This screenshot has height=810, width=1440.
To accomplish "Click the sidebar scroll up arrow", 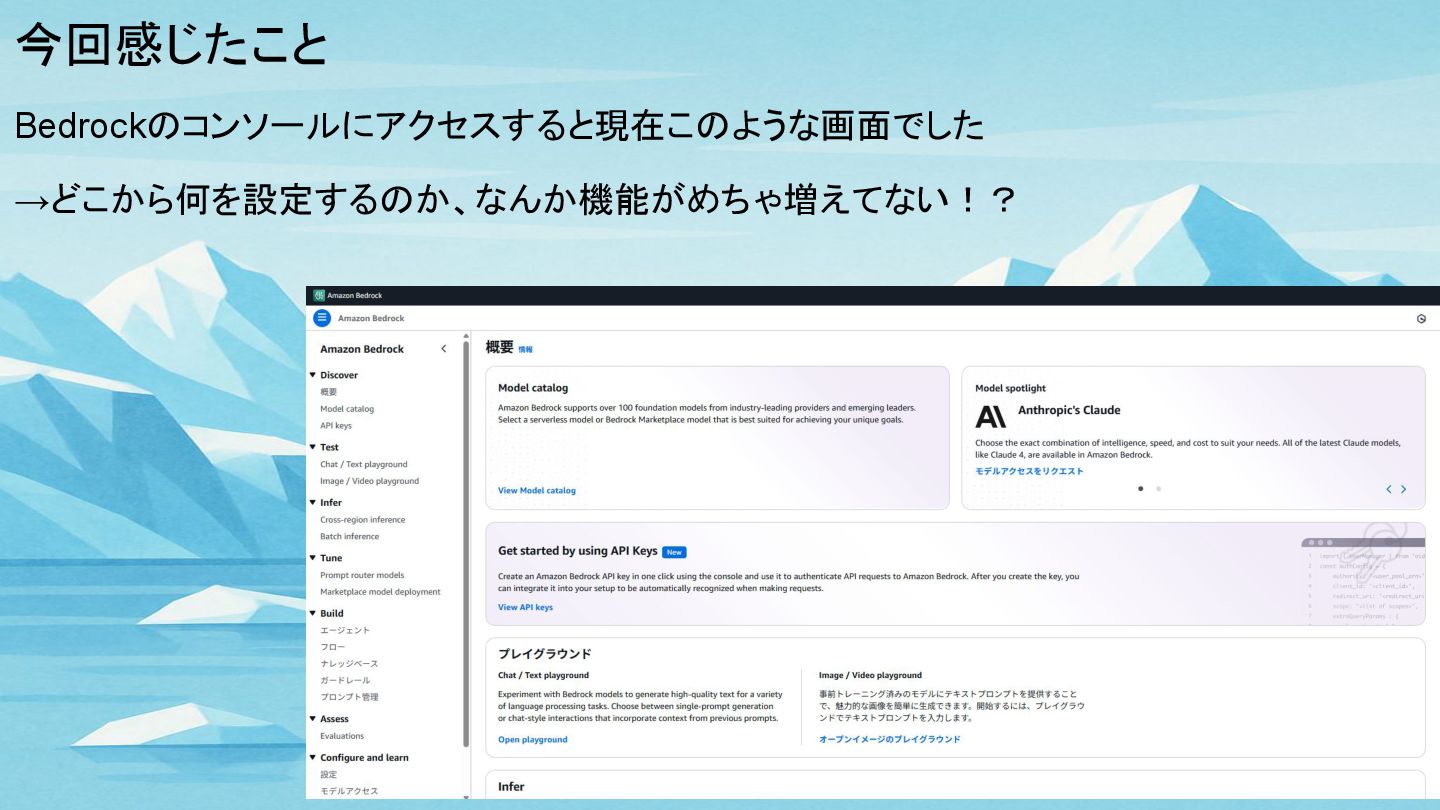I will coord(466,336).
